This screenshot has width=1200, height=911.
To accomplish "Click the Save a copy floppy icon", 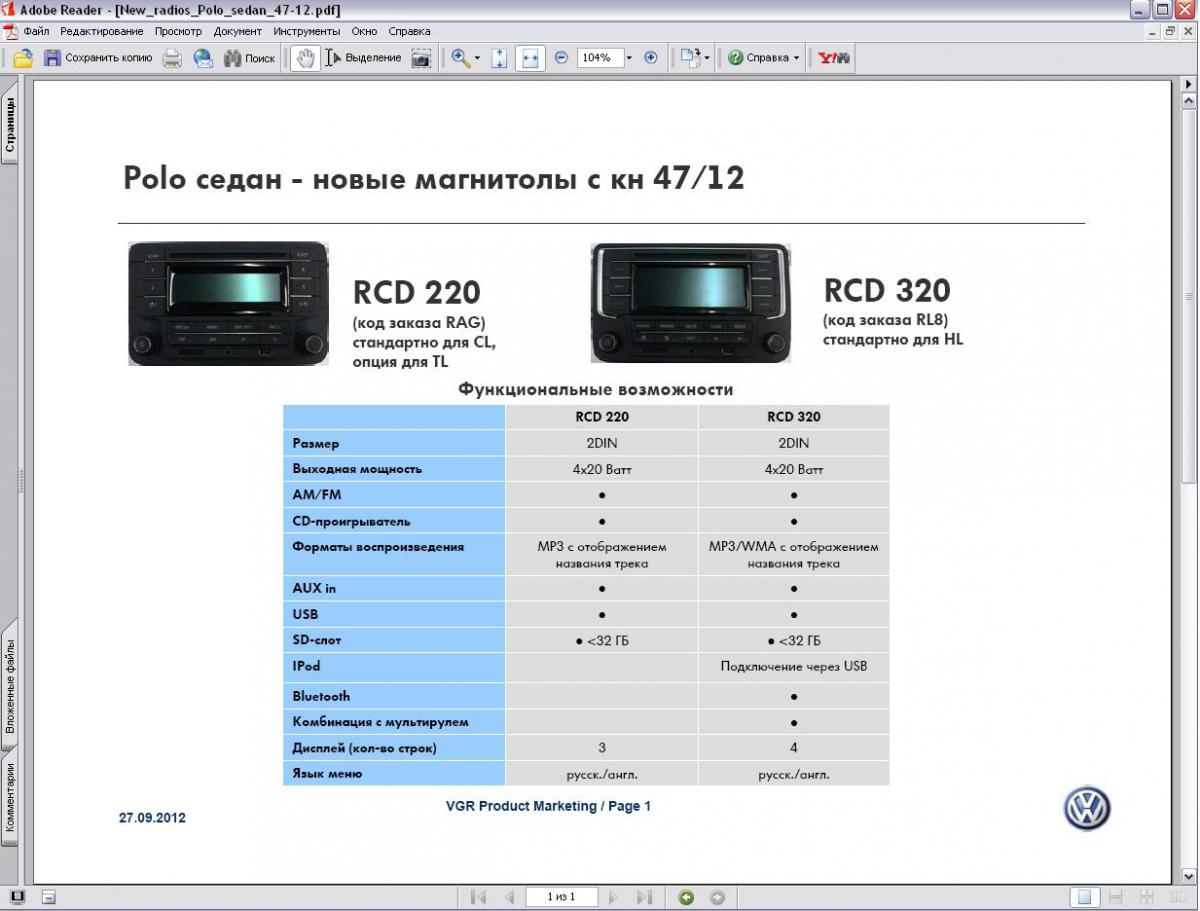I will [x=52, y=58].
